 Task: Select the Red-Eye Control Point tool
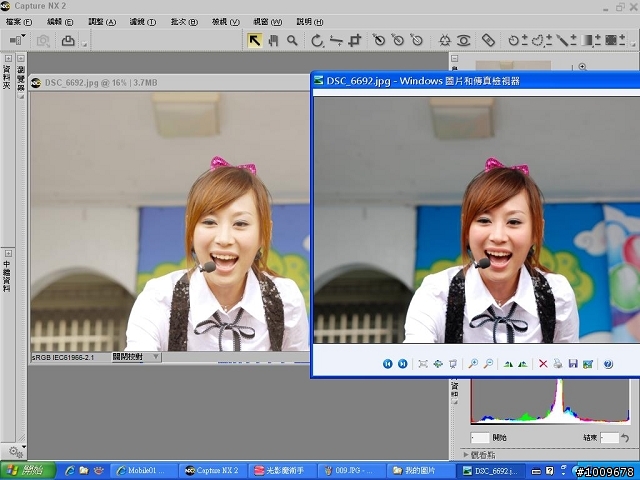pyautogui.click(x=464, y=40)
